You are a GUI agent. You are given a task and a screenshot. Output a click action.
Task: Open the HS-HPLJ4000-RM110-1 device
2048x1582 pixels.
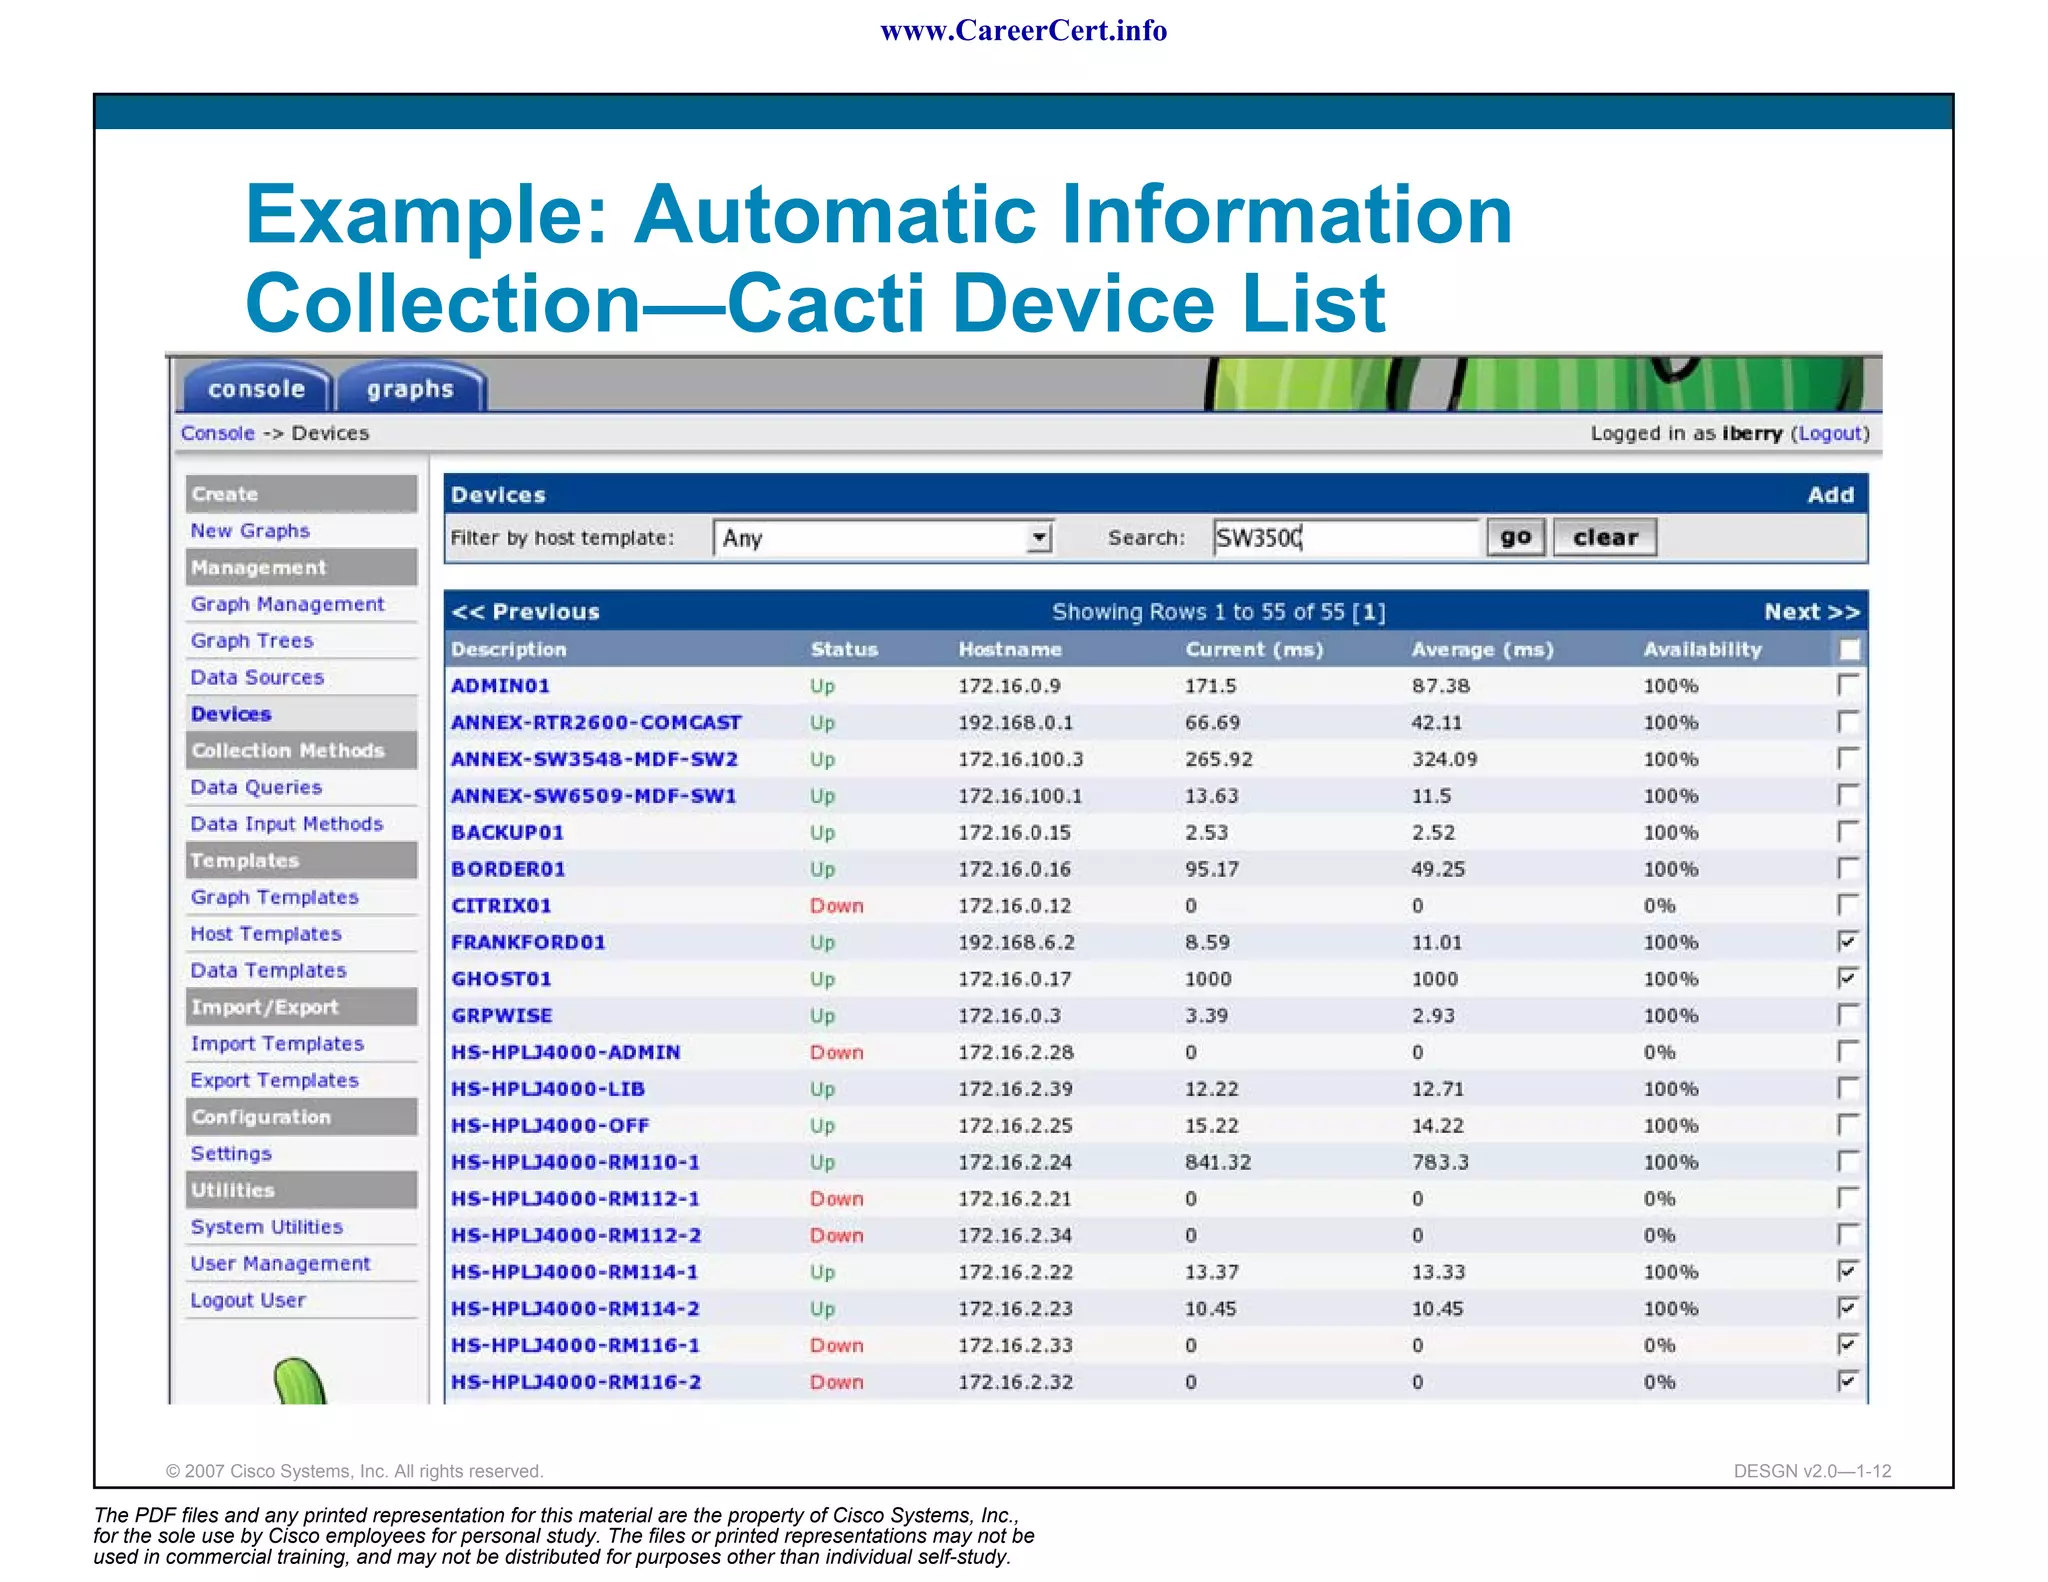pos(575,1162)
